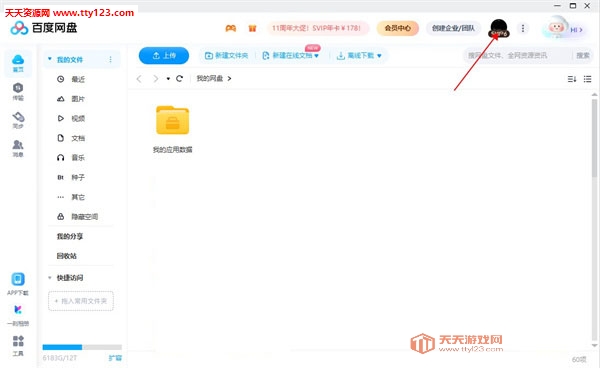Image resolution: width=600 pixels, height=368 pixels.
Task: Open the 消息 messages section
Action: pos(18,148)
